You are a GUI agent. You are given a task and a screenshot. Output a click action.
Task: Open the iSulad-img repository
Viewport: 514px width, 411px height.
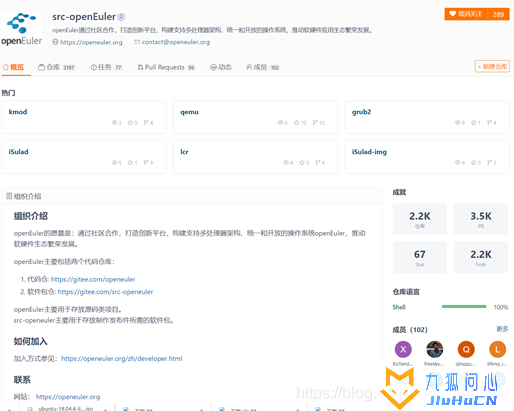click(369, 152)
